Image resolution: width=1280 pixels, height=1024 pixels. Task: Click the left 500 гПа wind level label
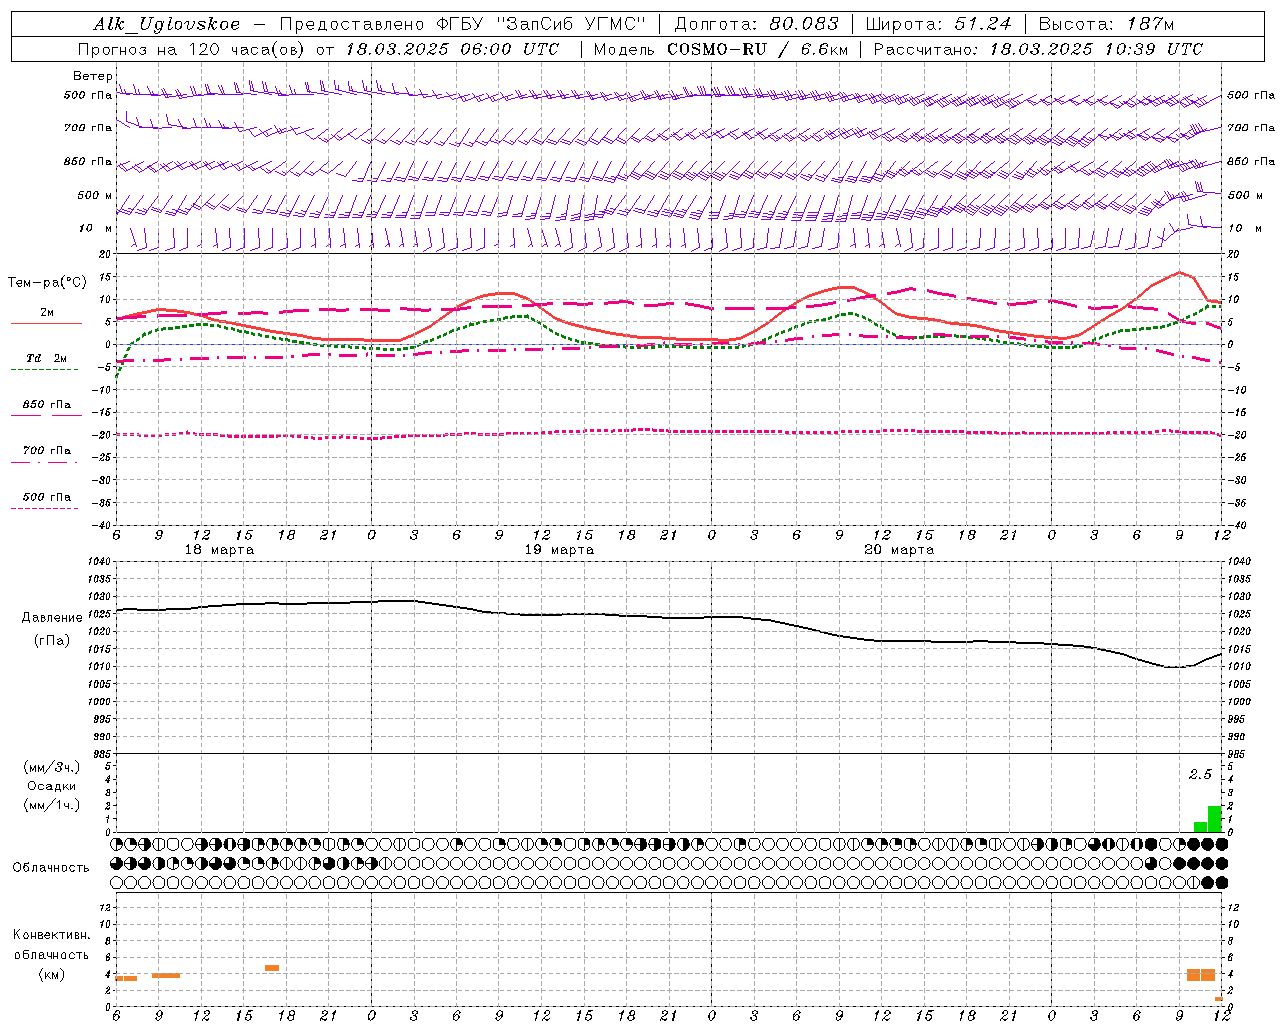tap(88, 96)
